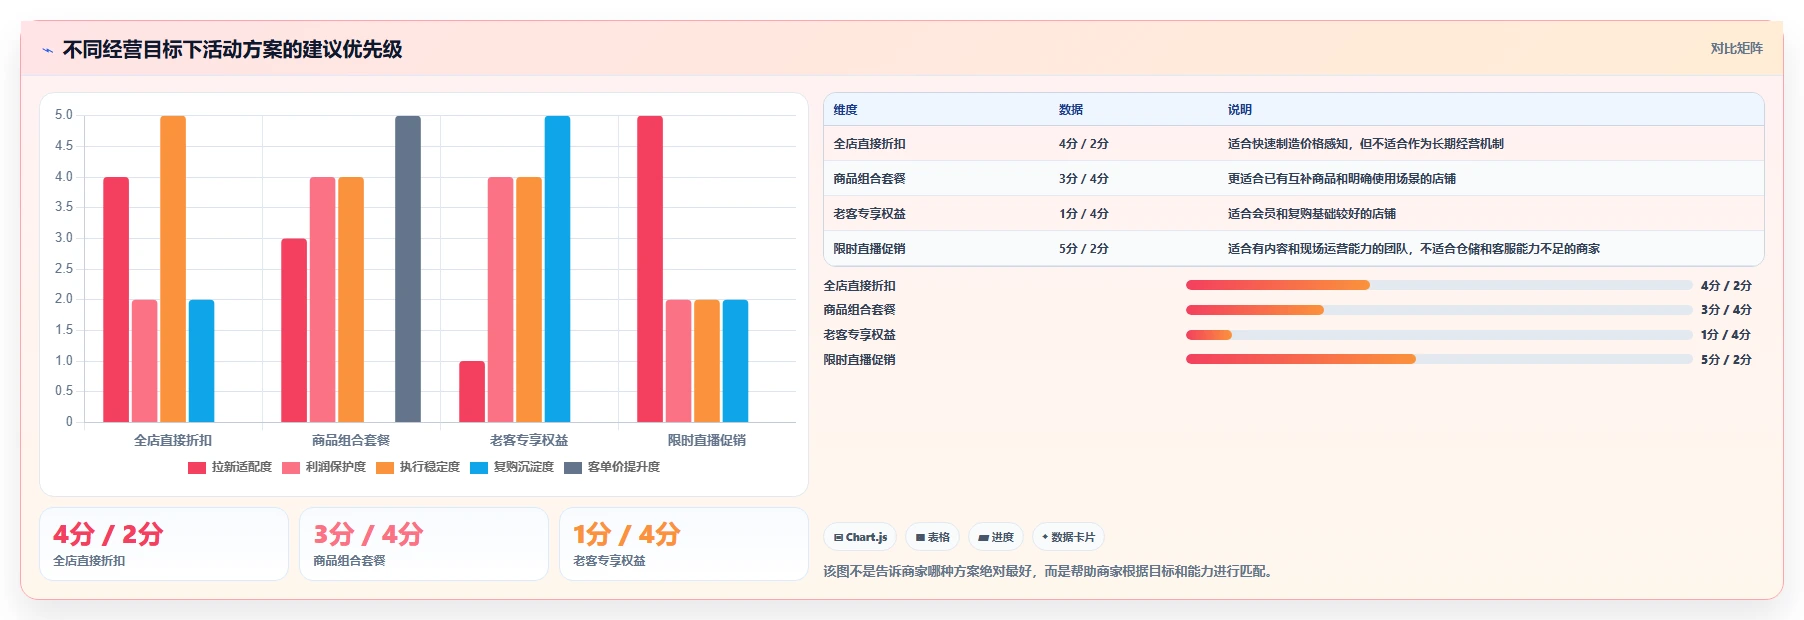Click the 全店直接折扣 progress bar
The height and width of the screenshot is (620, 1804).
[x=1439, y=285]
